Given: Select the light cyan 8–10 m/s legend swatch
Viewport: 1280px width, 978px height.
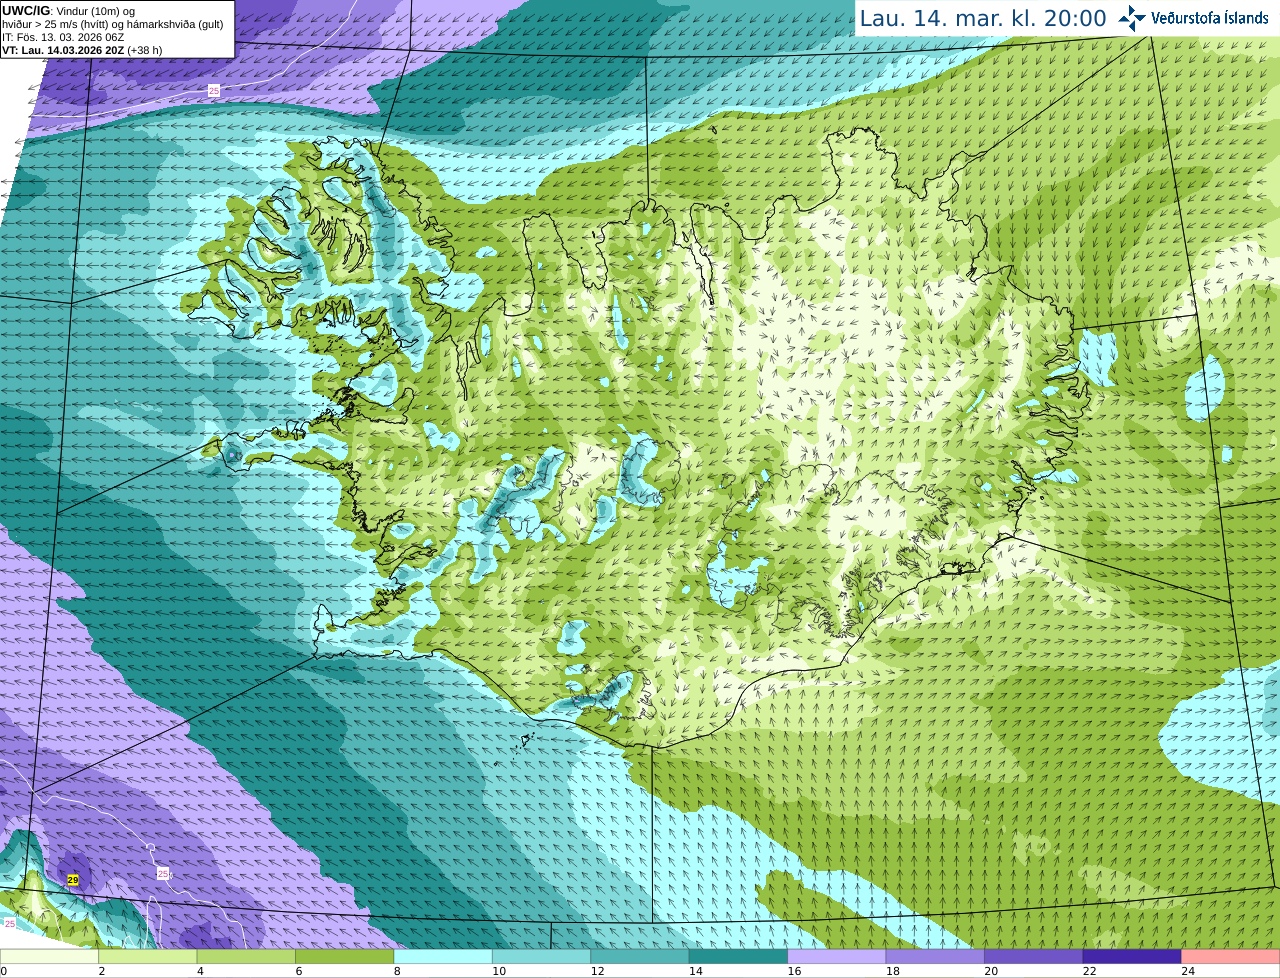Looking at the screenshot, I should pyautogui.click(x=443, y=957).
